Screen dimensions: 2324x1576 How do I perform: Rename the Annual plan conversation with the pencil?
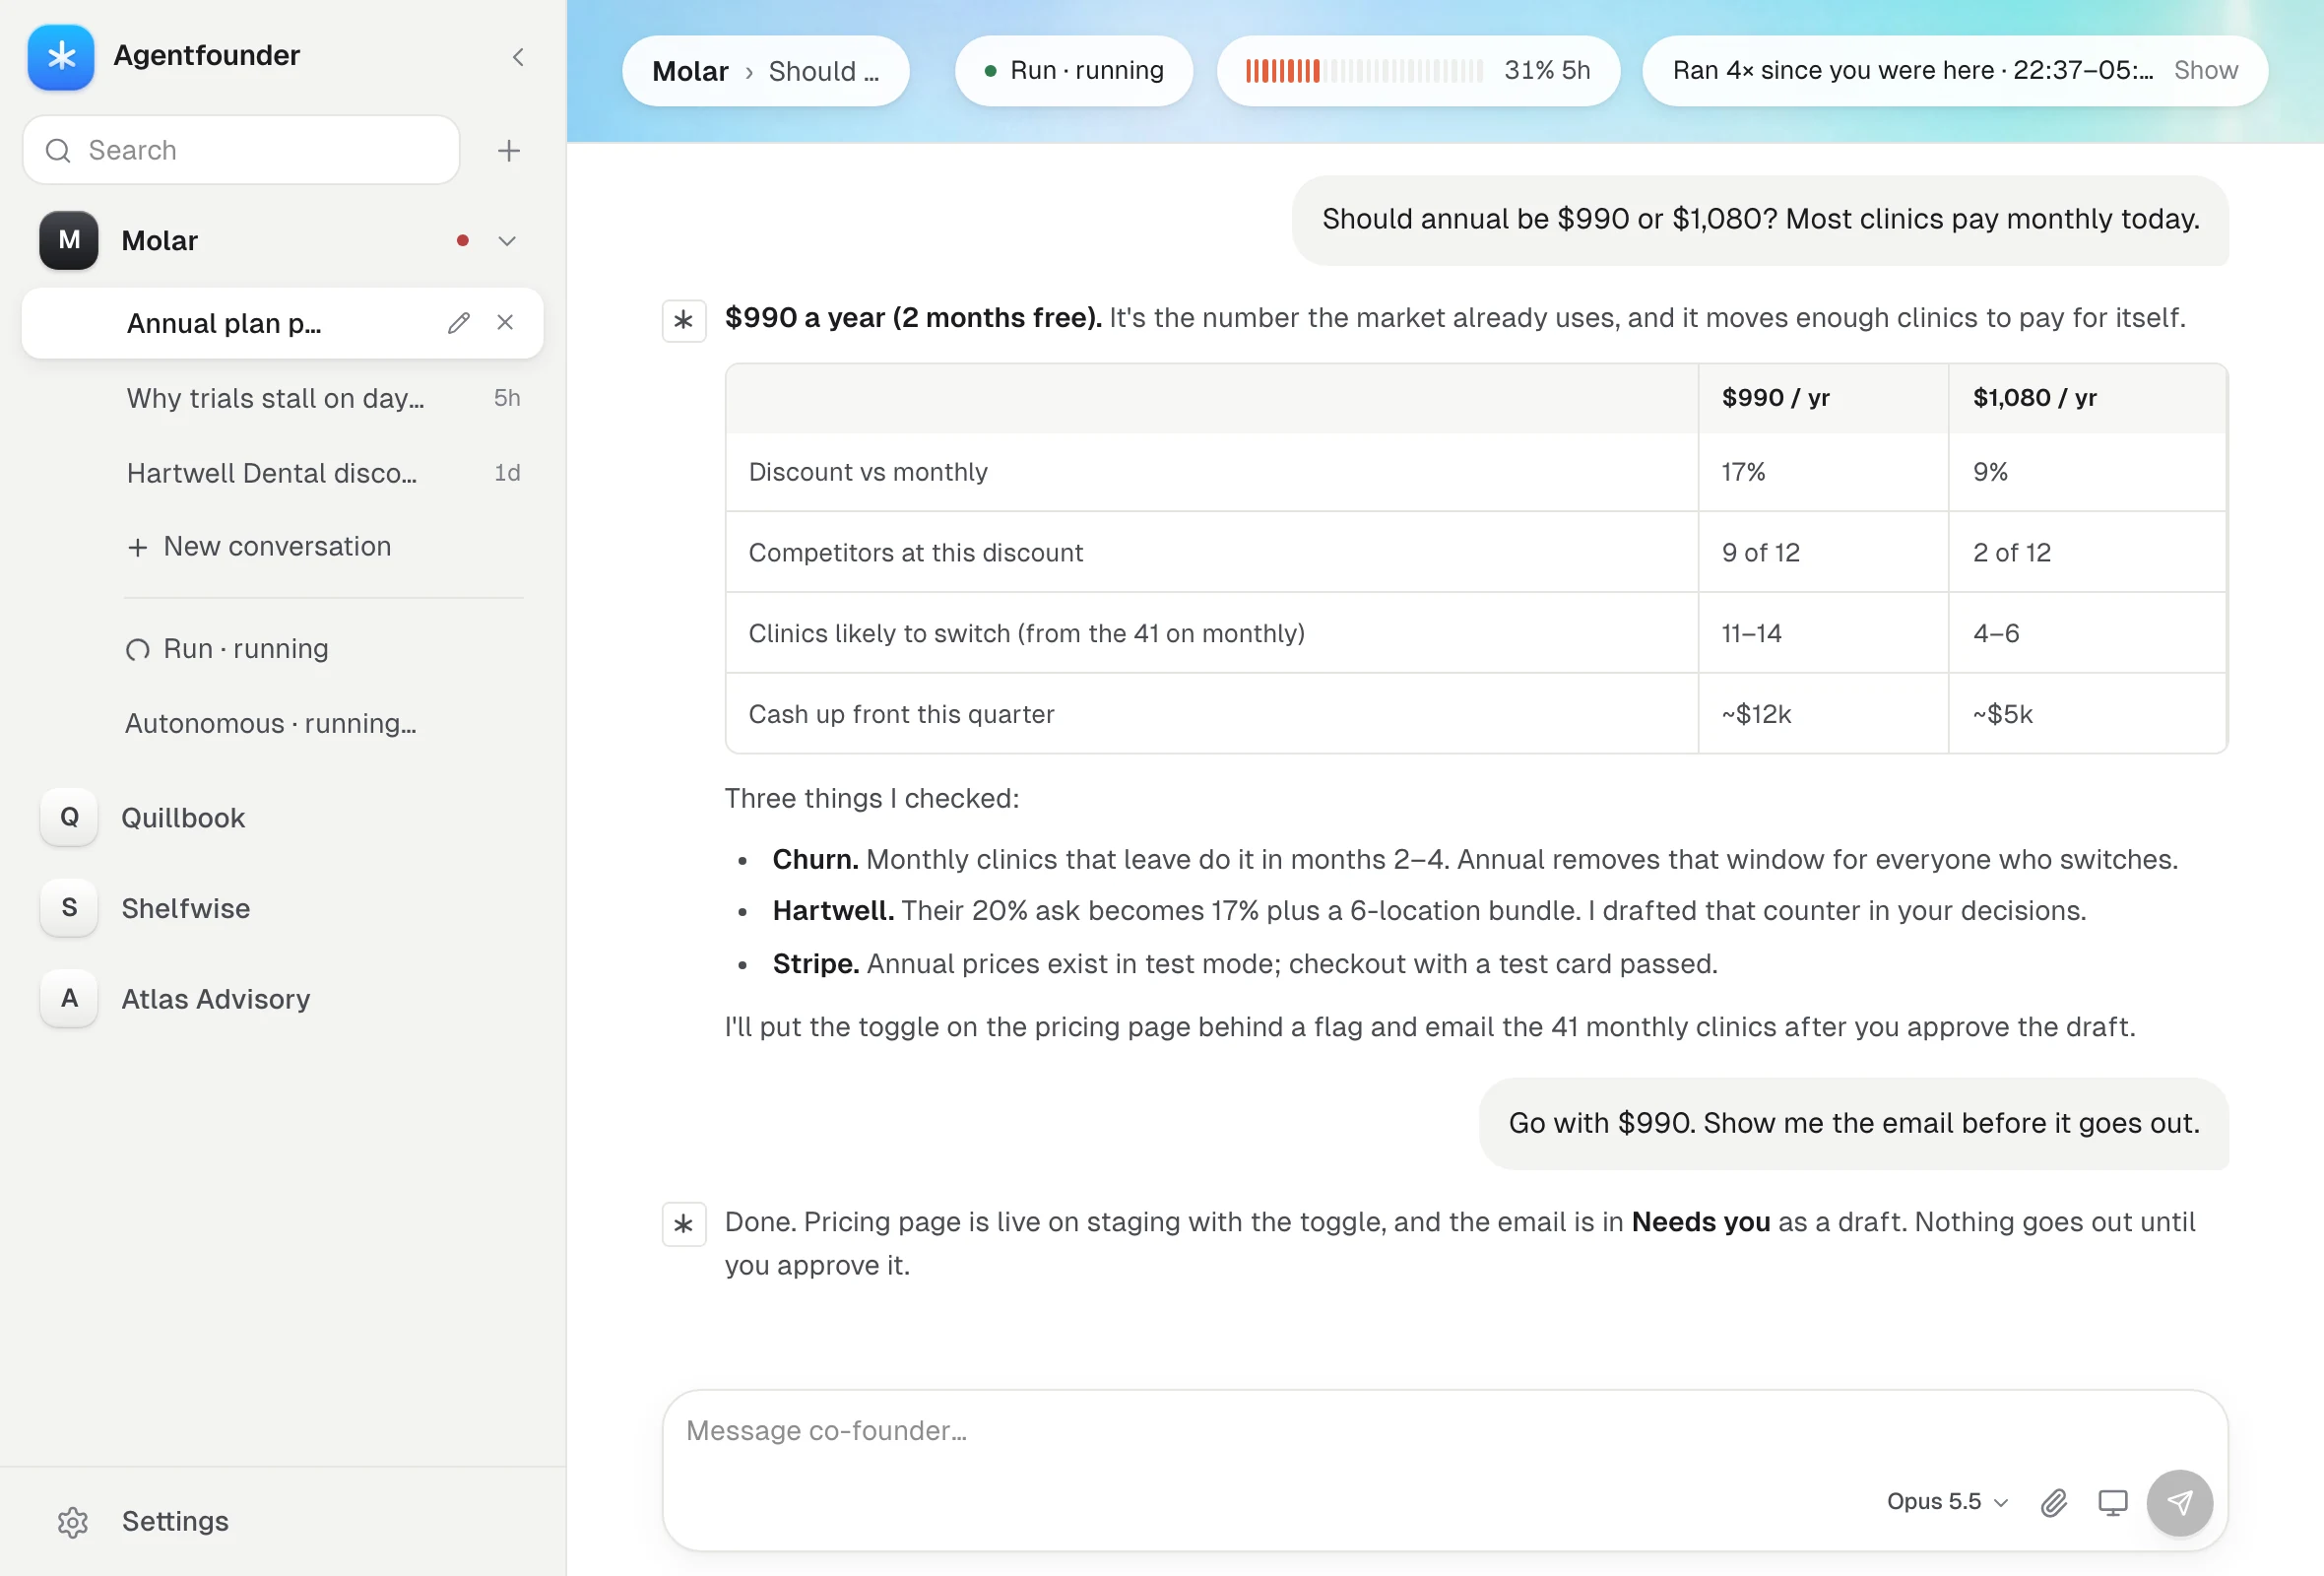(459, 323)
